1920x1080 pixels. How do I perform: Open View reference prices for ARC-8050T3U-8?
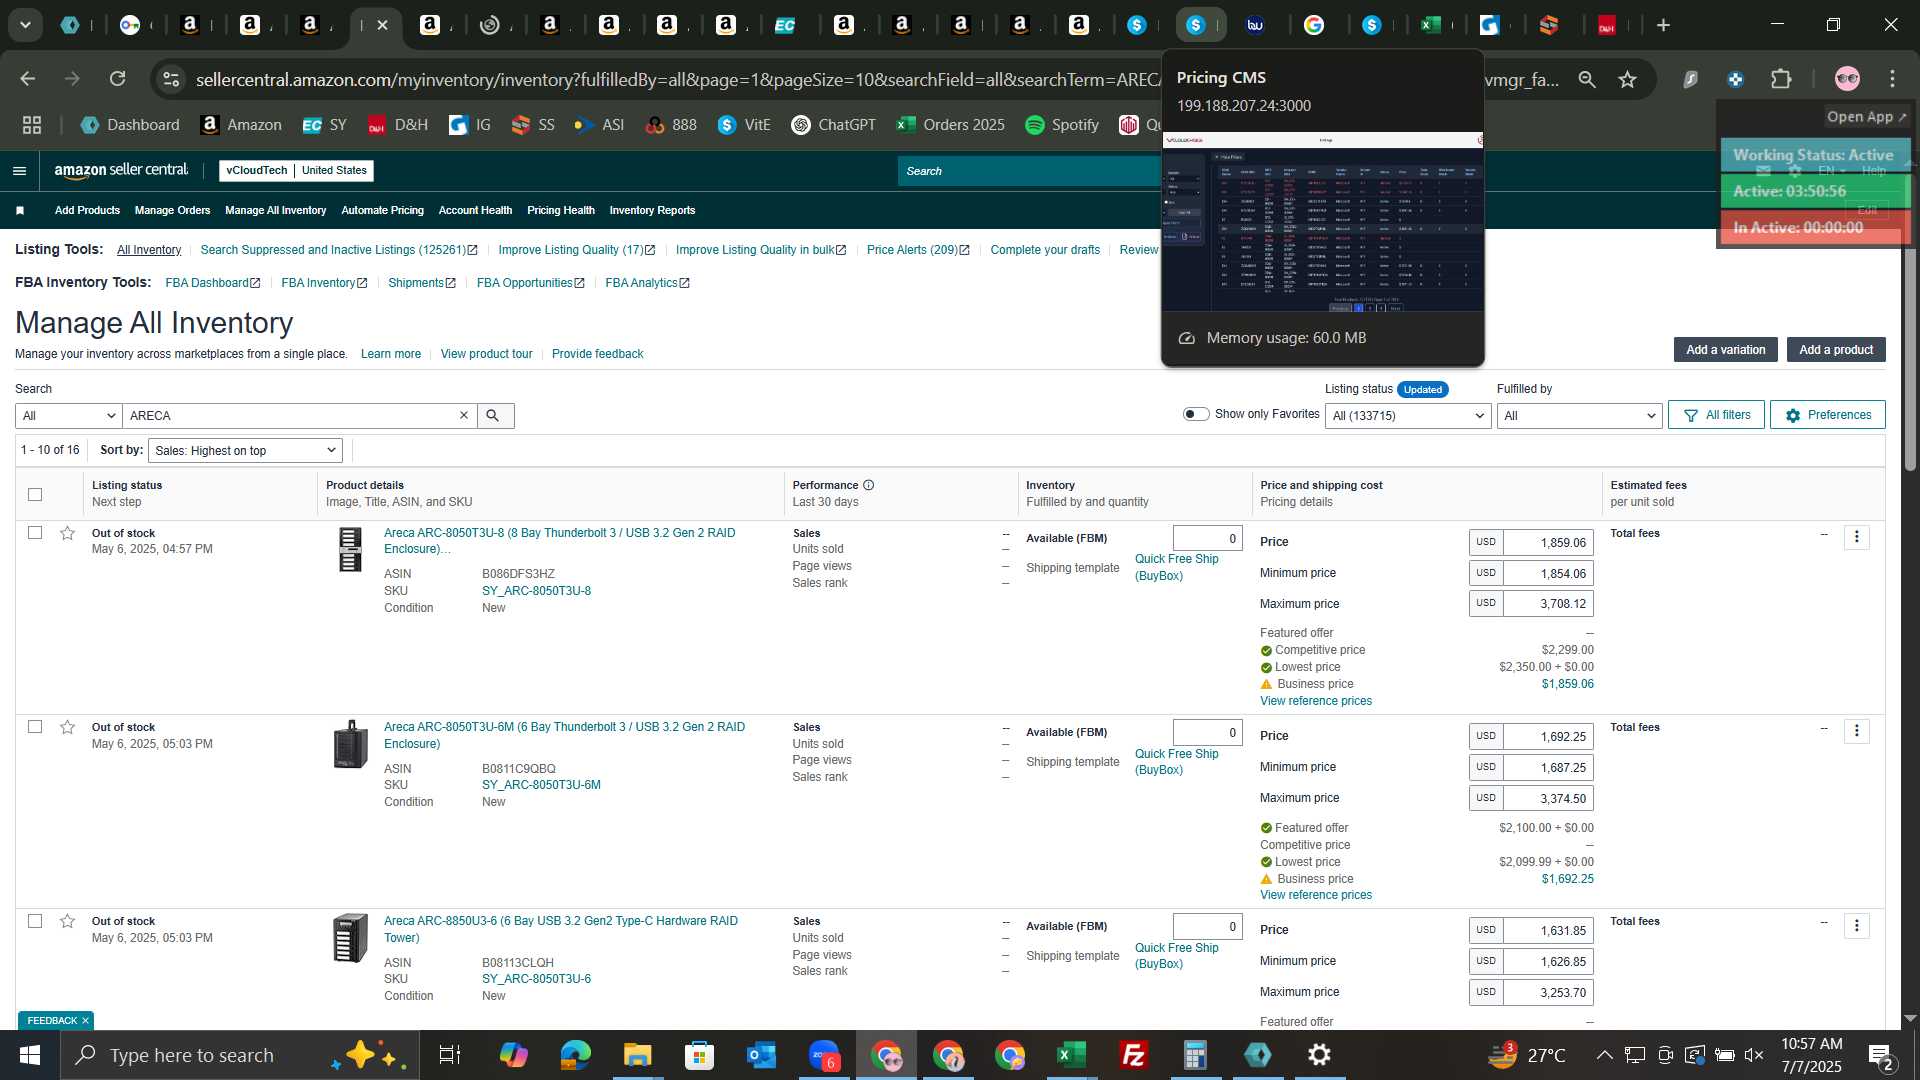1315,701
